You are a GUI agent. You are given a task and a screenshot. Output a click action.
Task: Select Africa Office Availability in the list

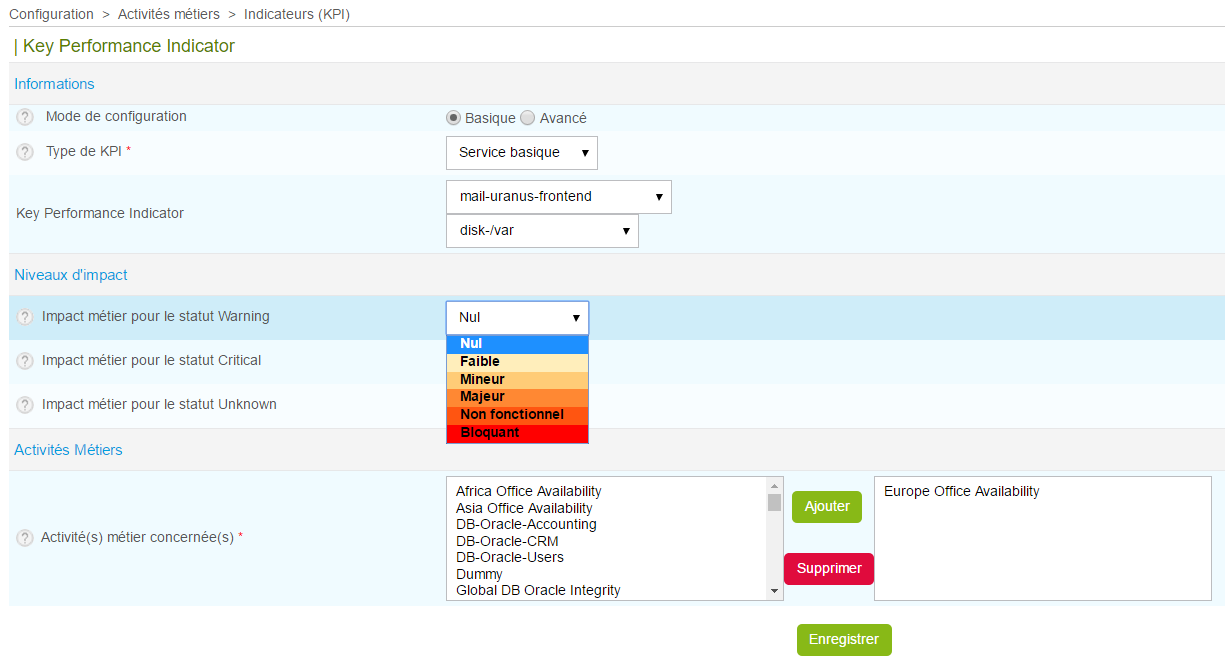[528, 491]
